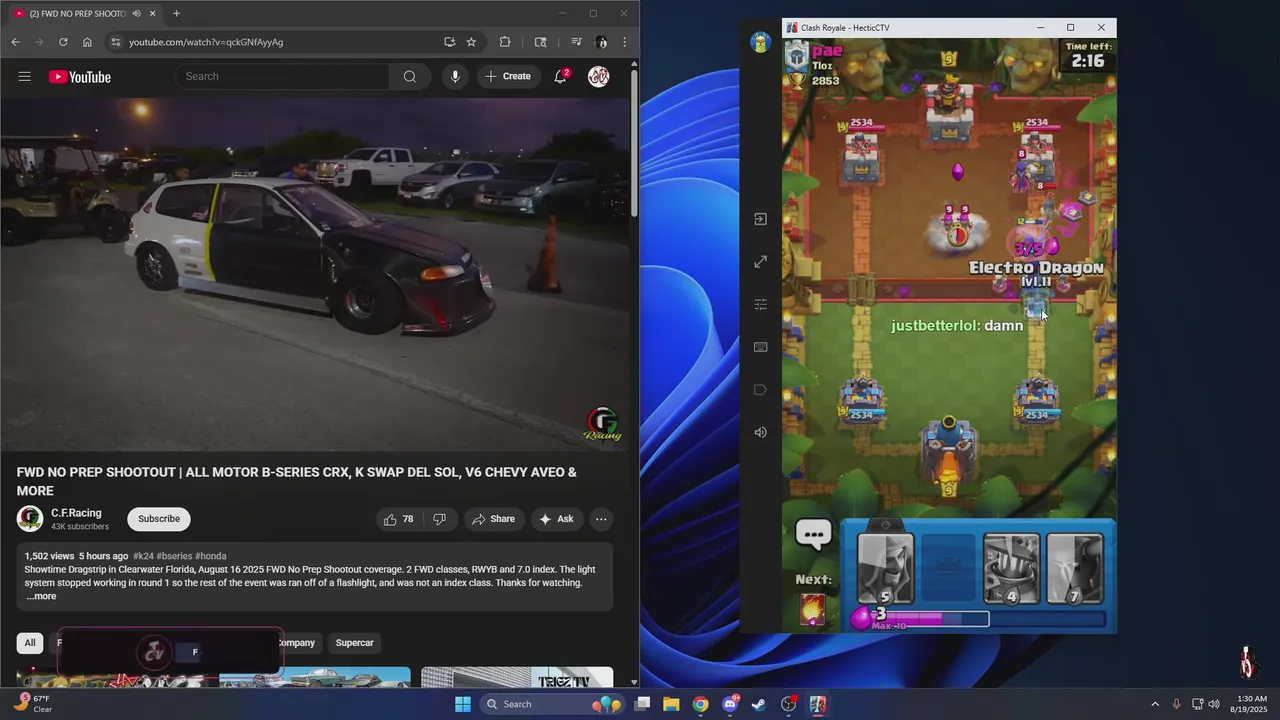1280x720 pixels.
Task: Bookmark this page with the star
Action: click(471, 42)
